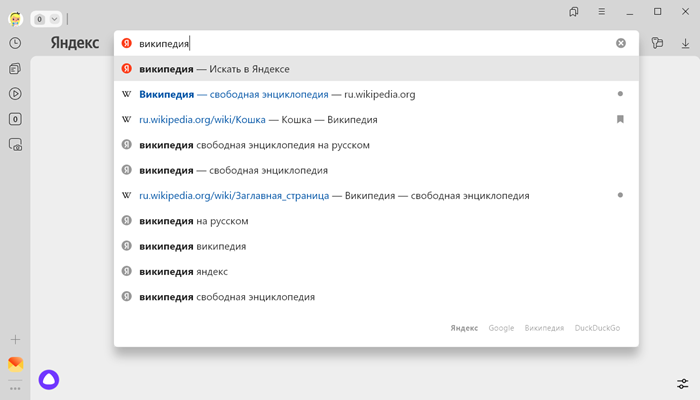Clear the address bar with the X icon
Image resolution: width=700 pixels, height=400 pixels.
(621, 43)
